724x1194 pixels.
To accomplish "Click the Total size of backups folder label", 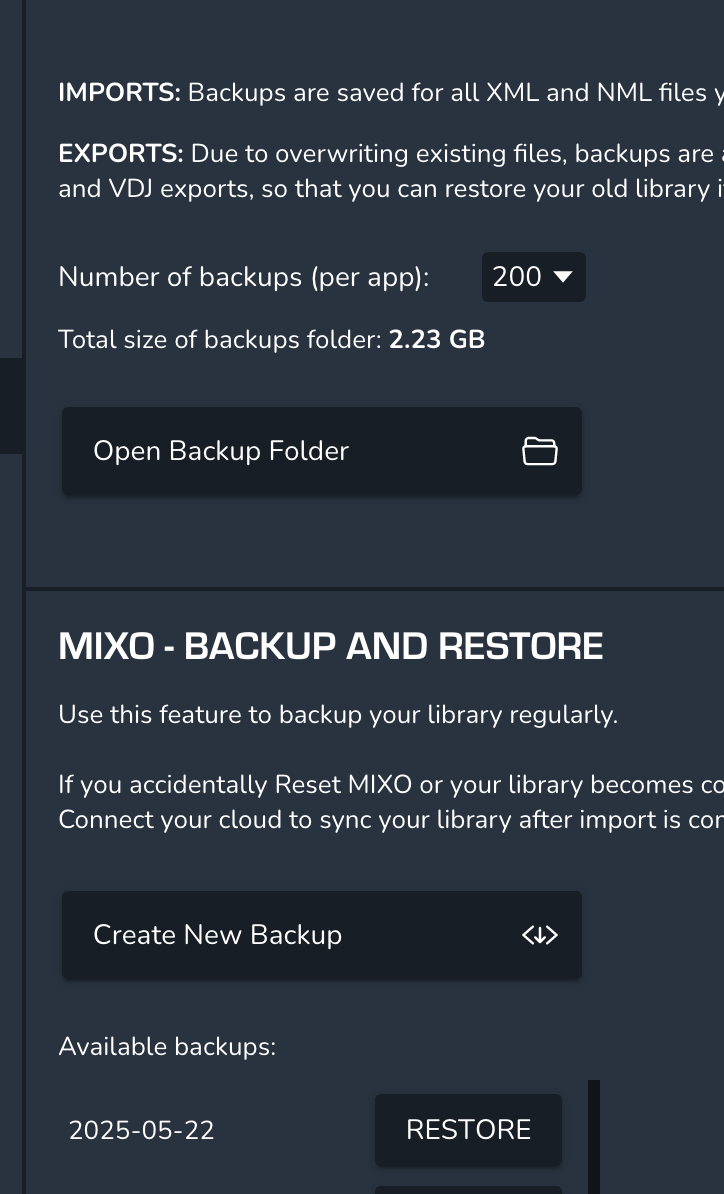I will (220, 340).
